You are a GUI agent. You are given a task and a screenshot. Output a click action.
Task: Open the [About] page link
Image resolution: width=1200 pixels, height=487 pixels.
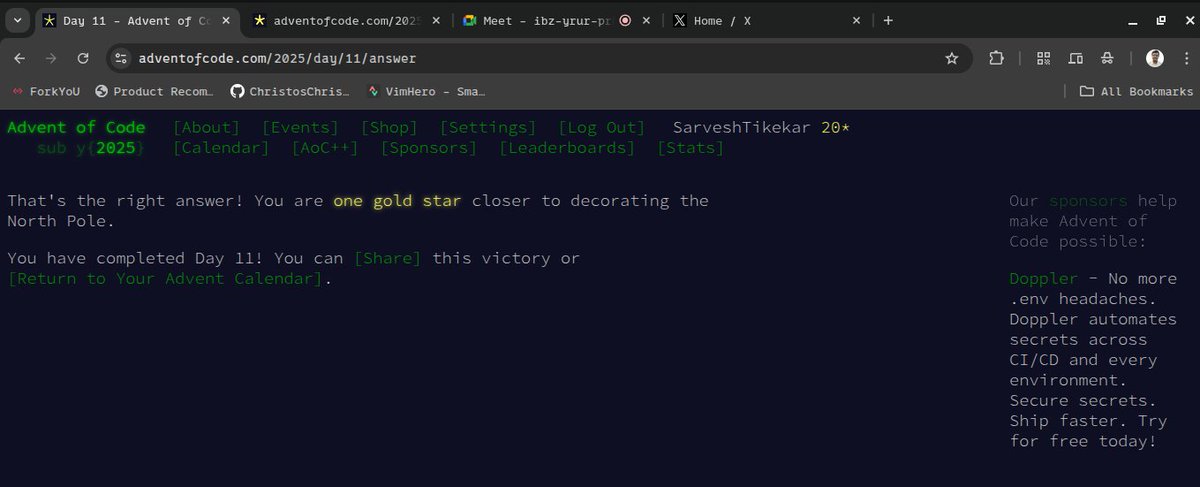[206, 127]
